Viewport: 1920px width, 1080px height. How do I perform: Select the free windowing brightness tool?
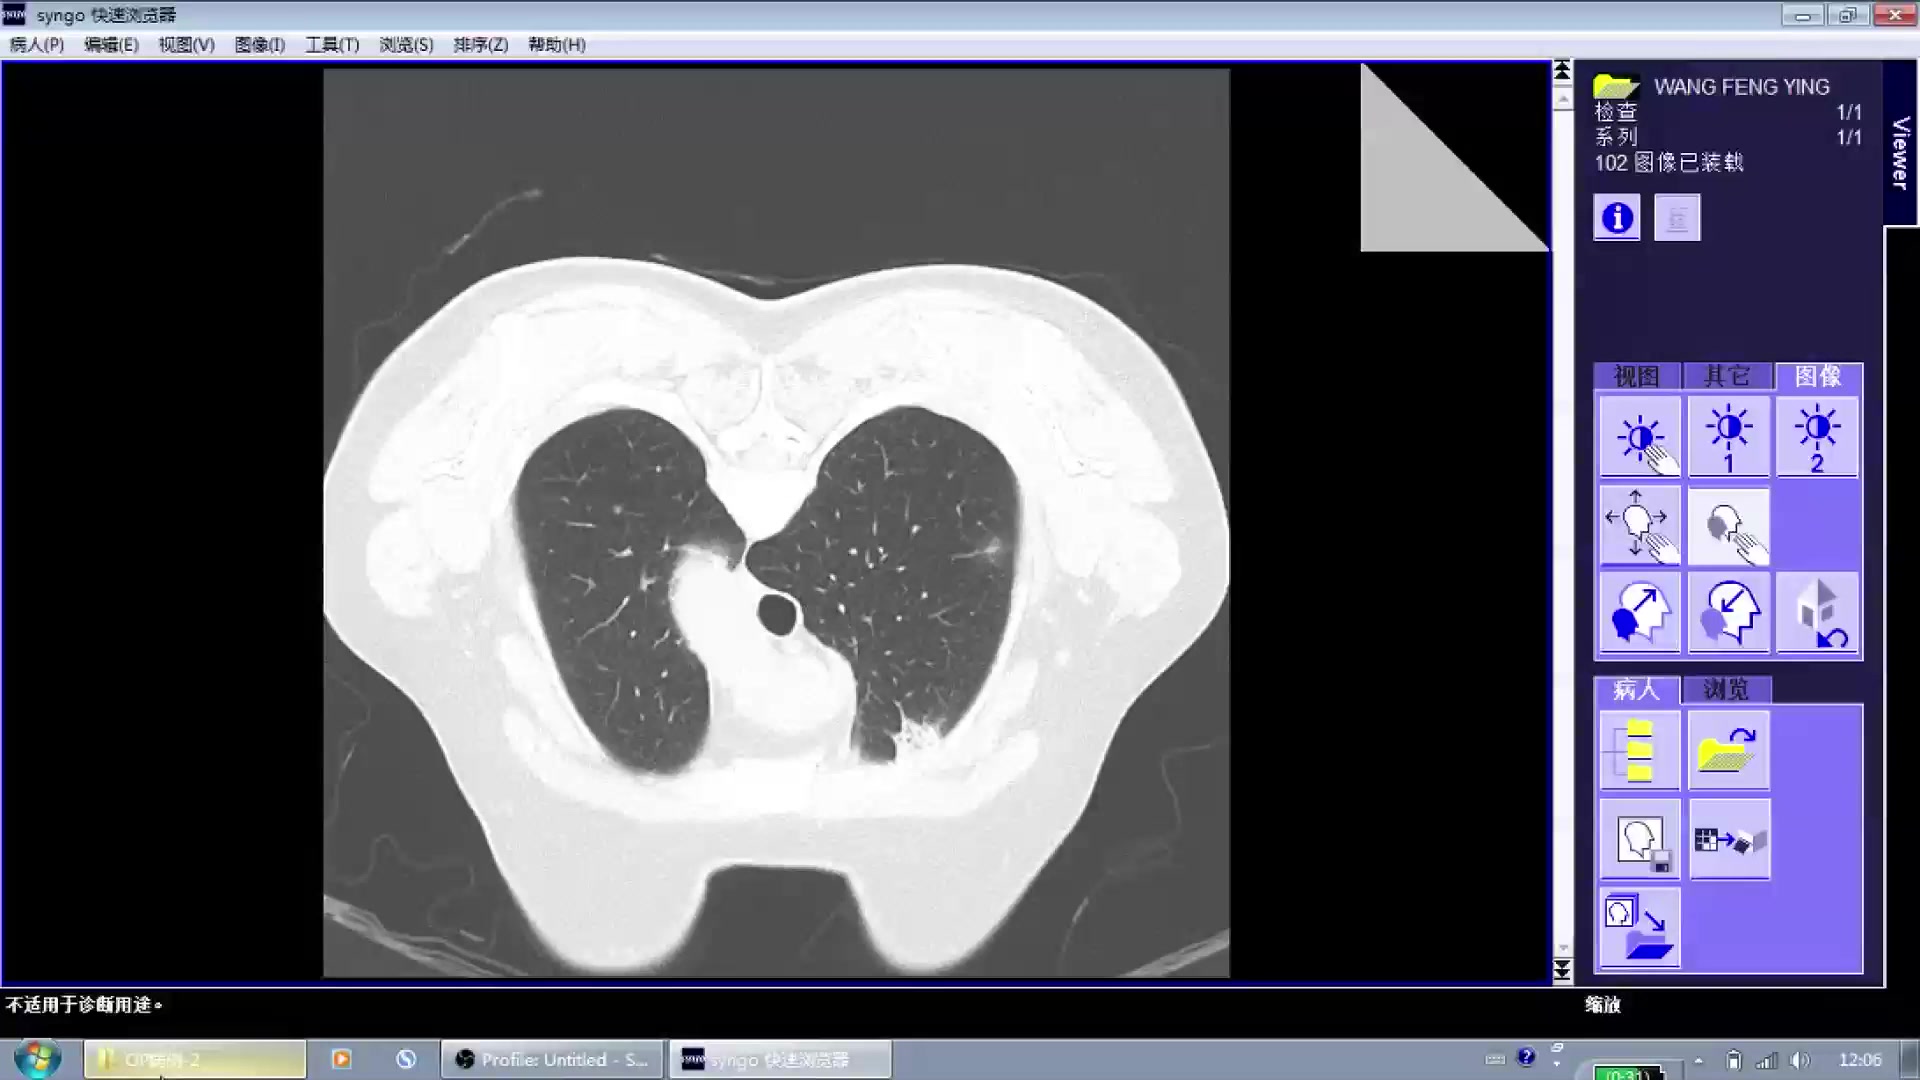[x=1640, y=438]
